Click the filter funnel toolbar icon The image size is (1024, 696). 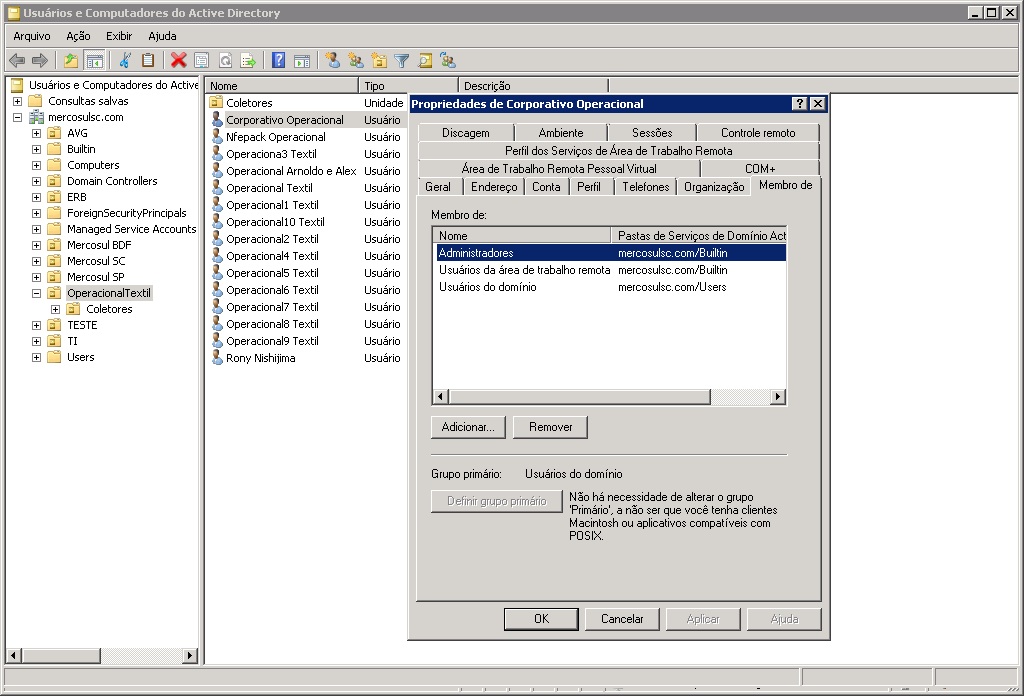tap(402, 61)
